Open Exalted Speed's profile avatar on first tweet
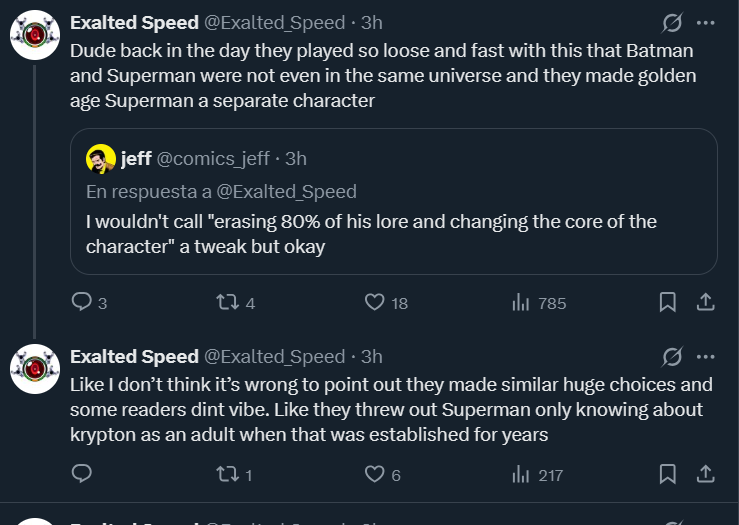739x525 pixels. pos(35,35)
